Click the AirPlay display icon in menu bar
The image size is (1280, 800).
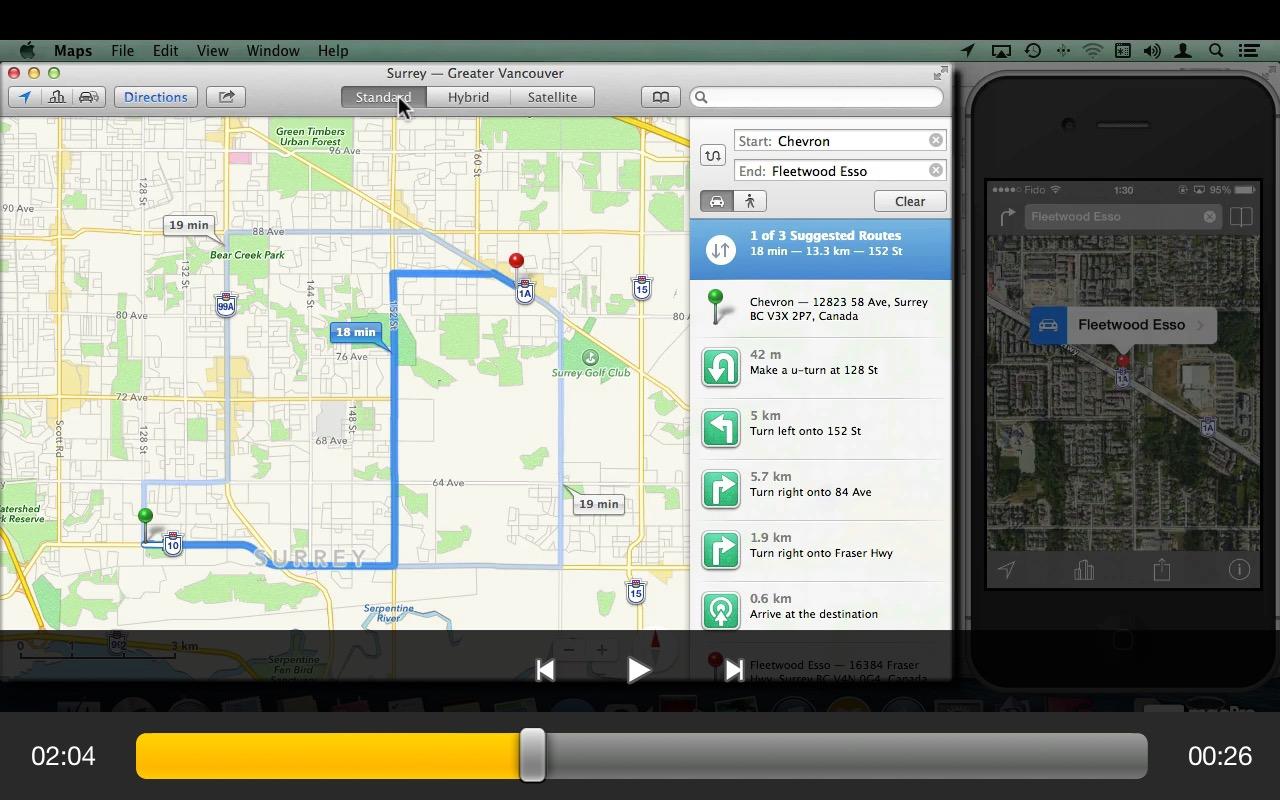[x=1001, y=51]
